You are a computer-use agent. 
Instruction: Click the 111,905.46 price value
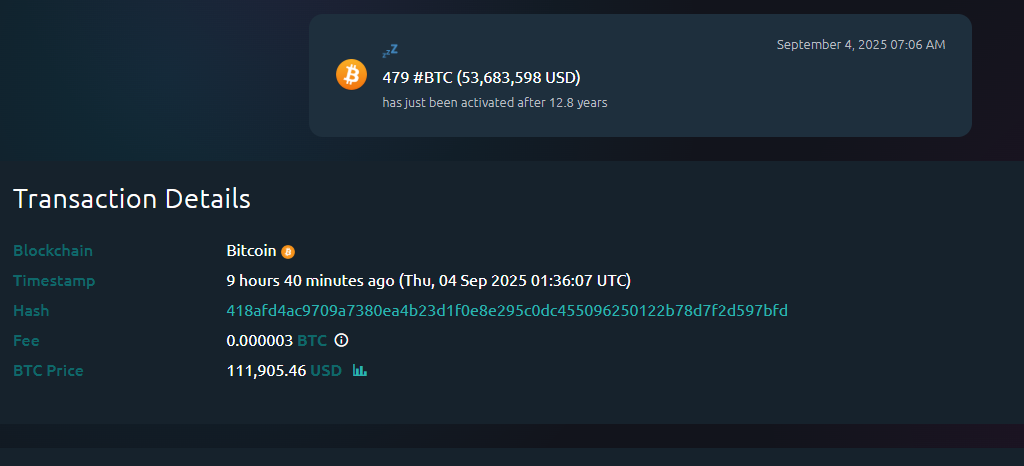click(x=266, y=371)
